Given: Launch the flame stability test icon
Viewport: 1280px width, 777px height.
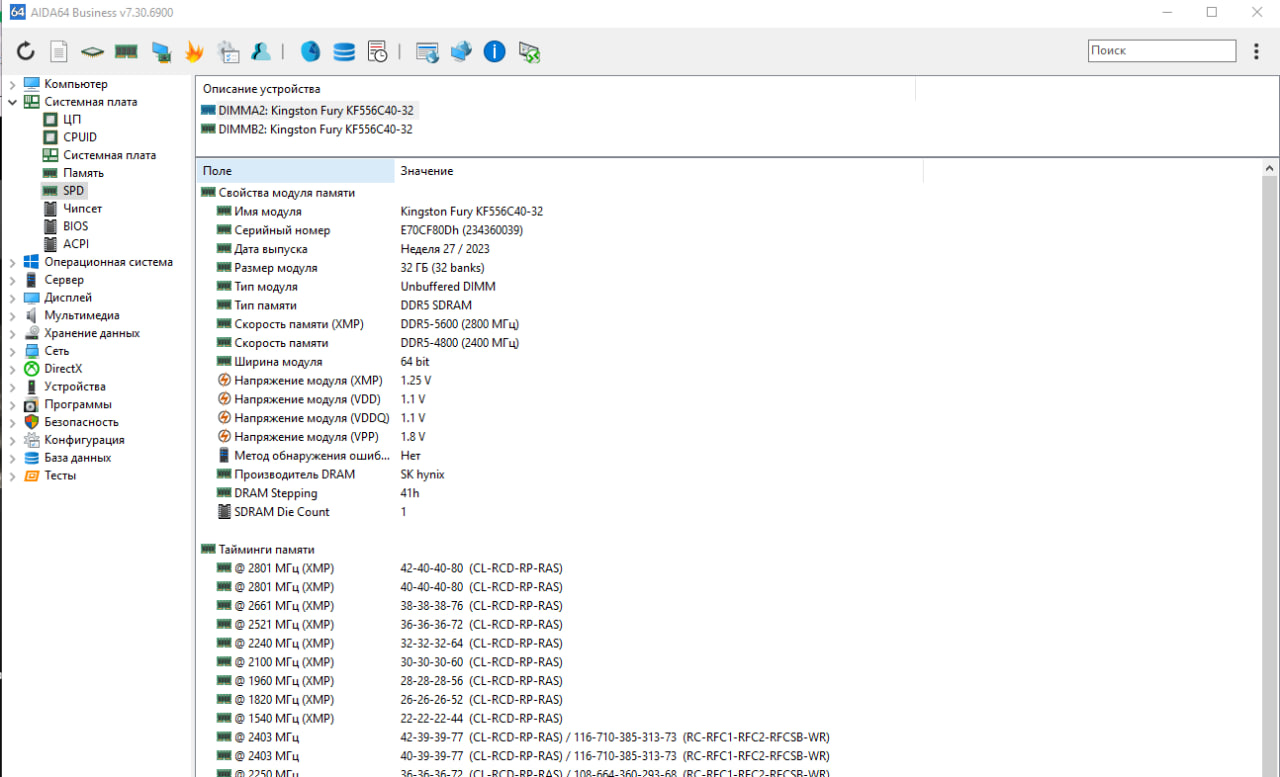Looking at the screenshot, I should 194,51.
